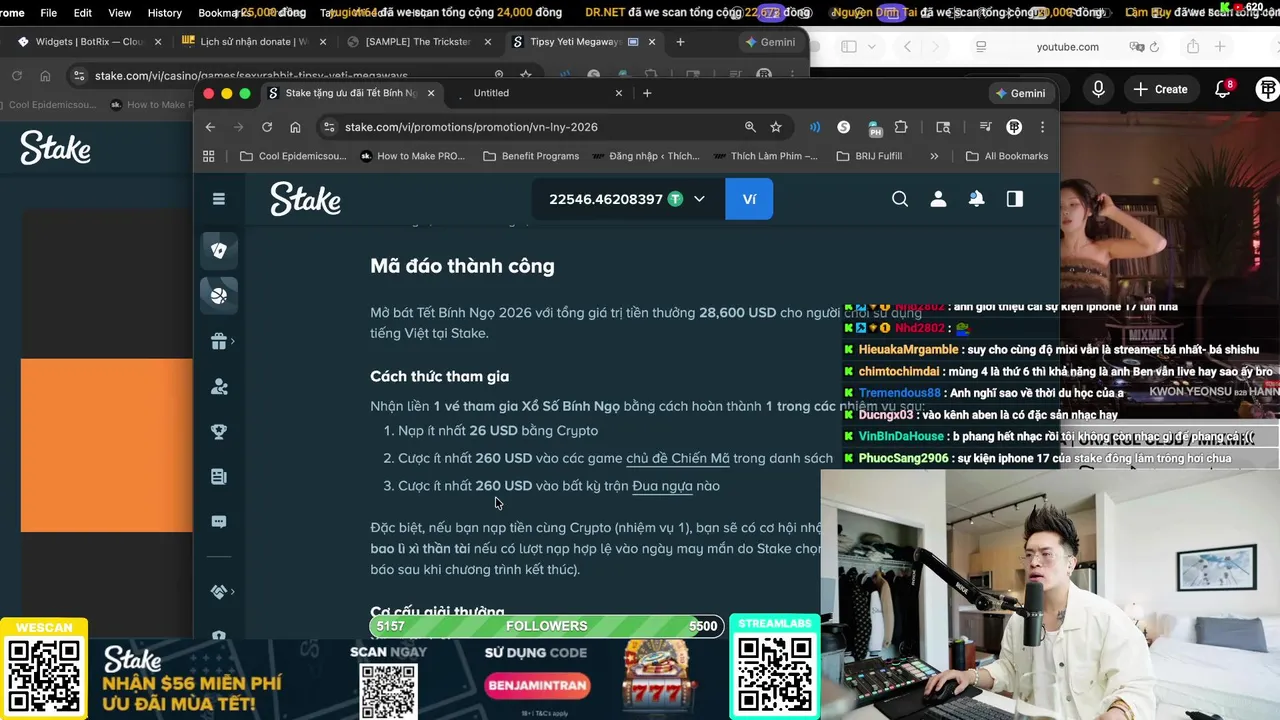Click Safari share icon
The height and width of the screenshot is (720, 1280).
pos(1193,47)
